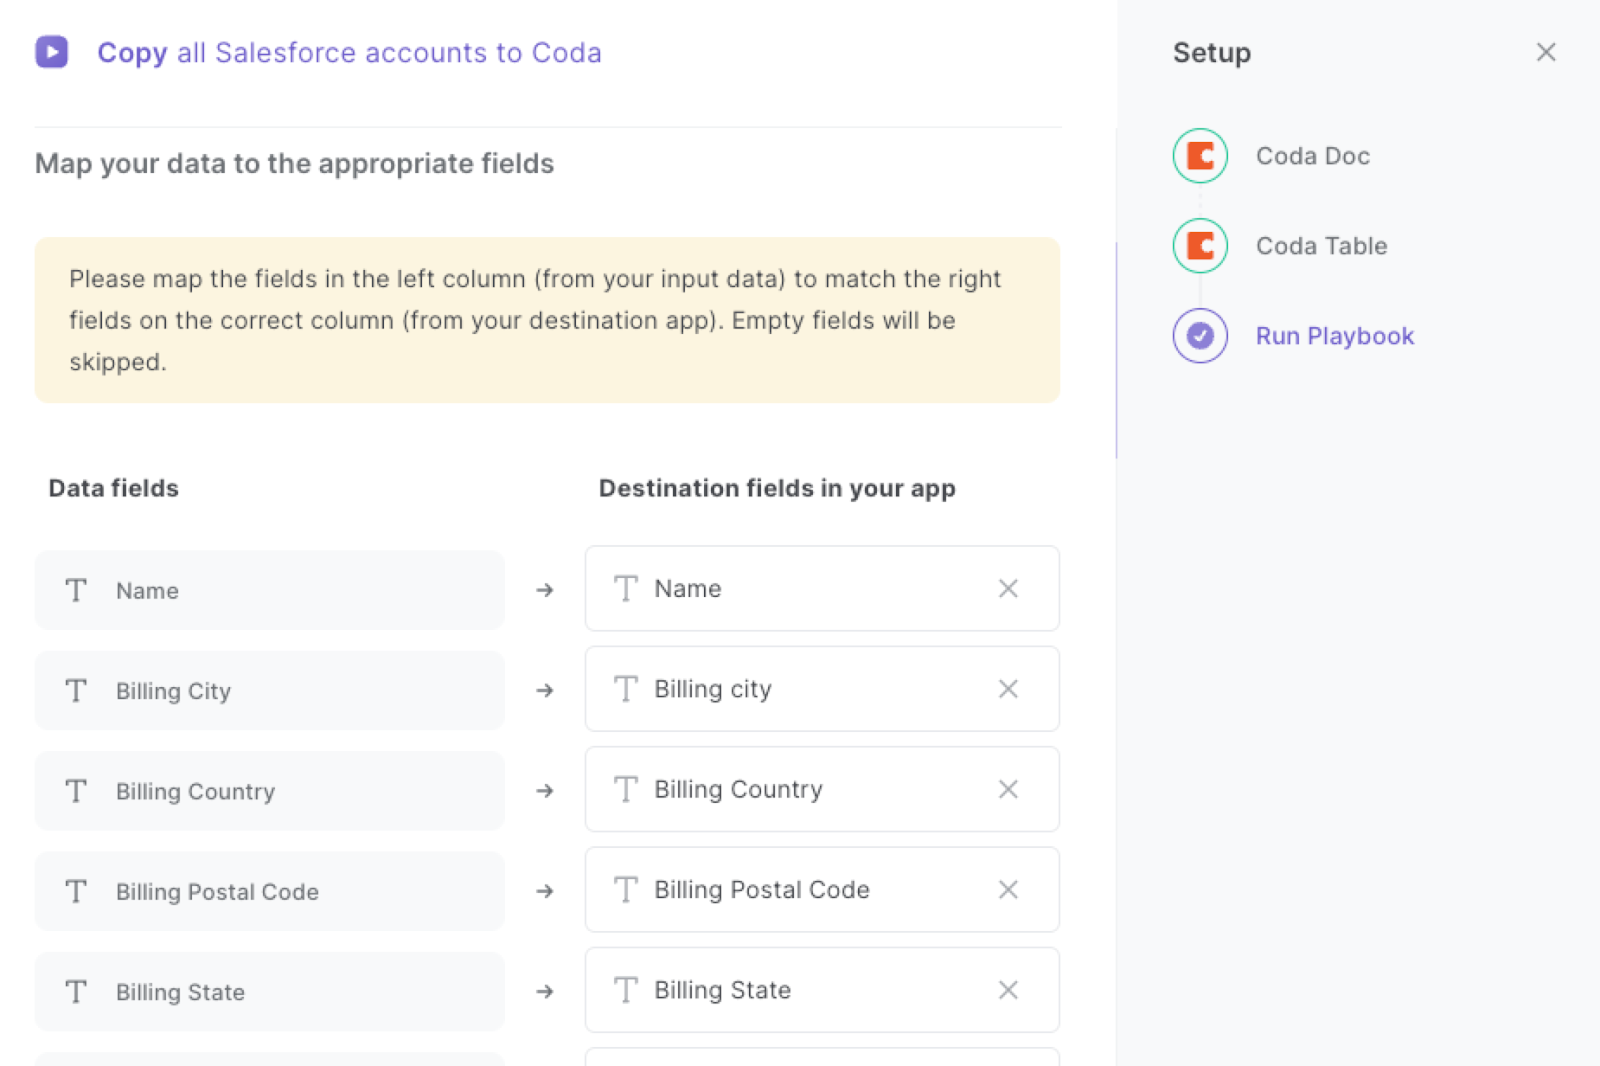Remove the Billing Postal Code destination mapping
Viewport: 1600px width, 1066px height.
coord(1008,890)
